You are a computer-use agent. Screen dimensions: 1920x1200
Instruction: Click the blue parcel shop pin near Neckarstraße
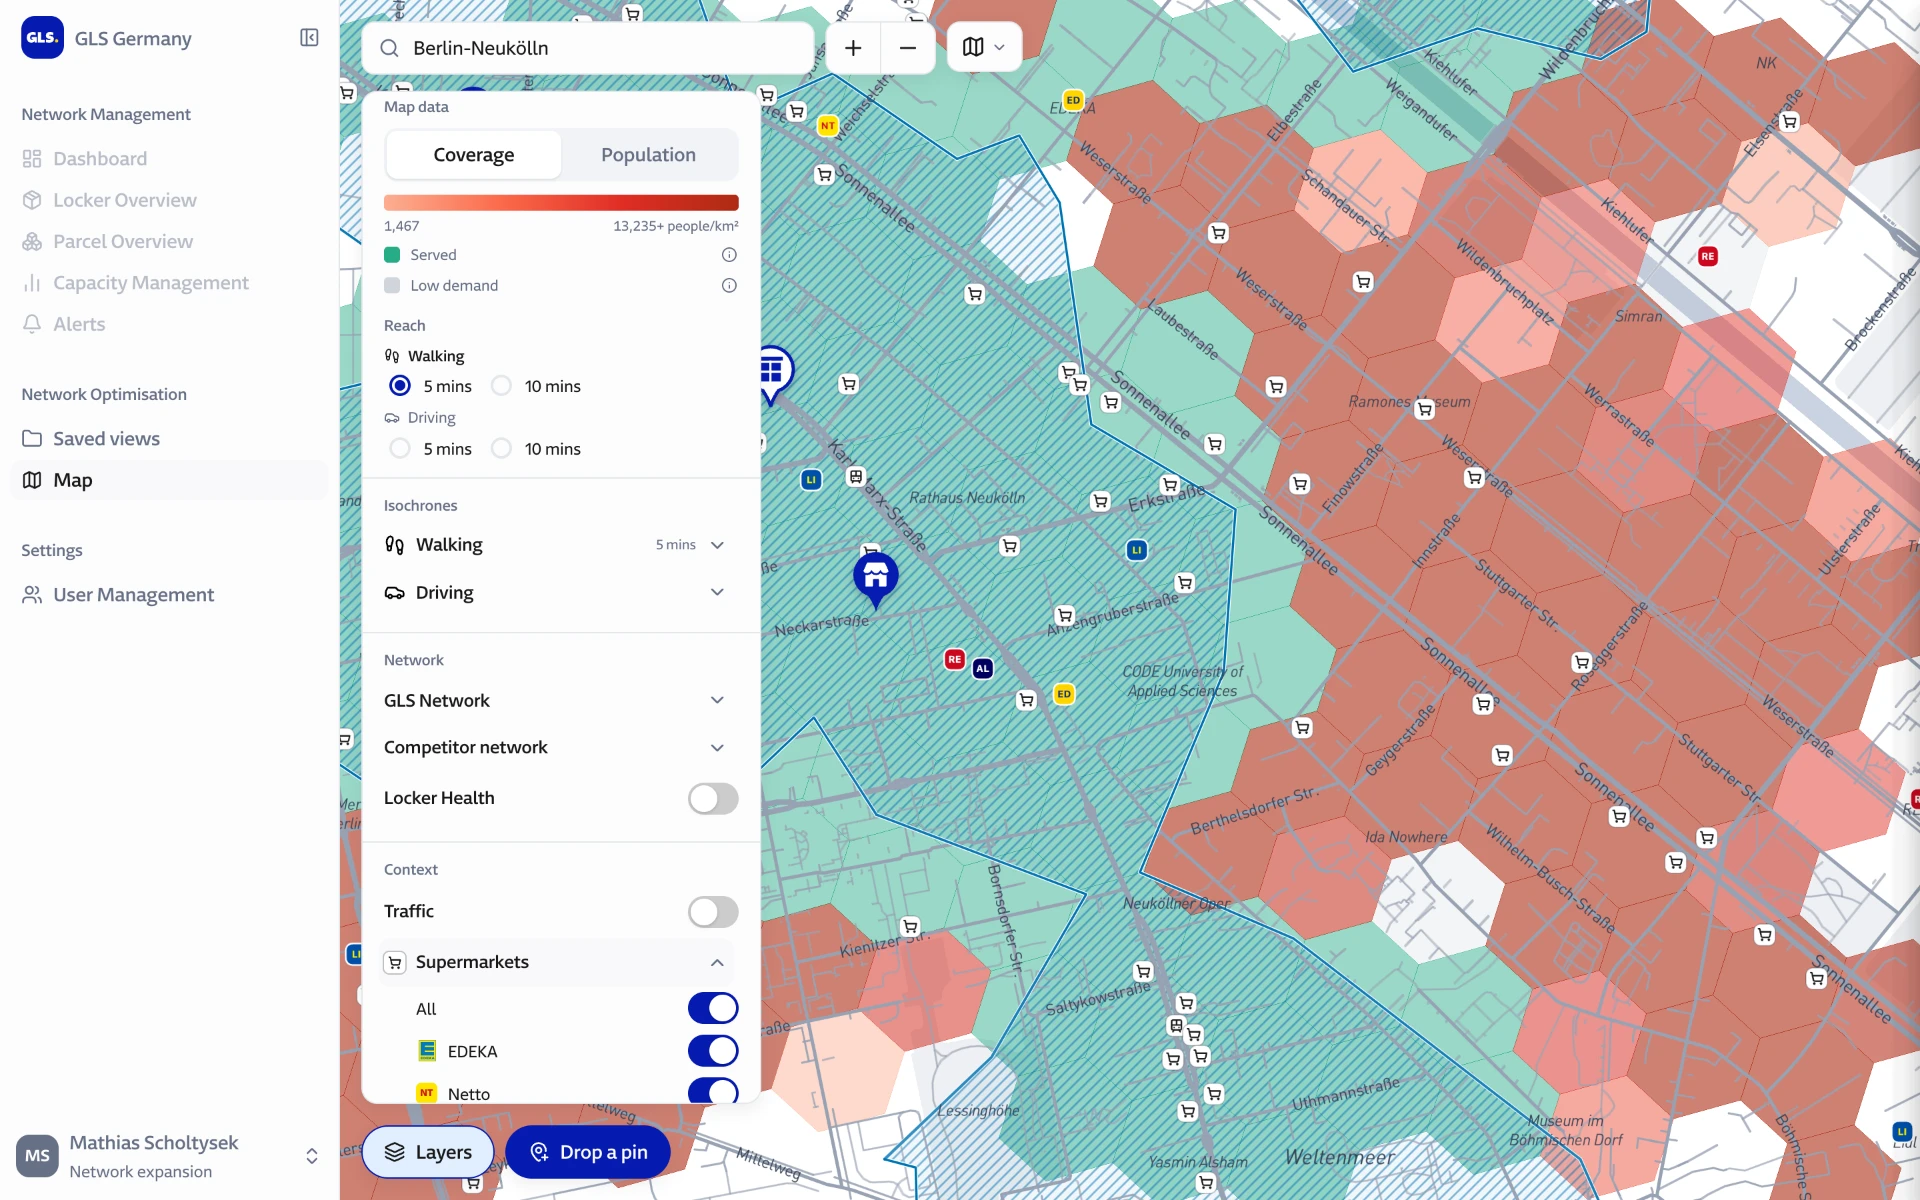(876, 578)
